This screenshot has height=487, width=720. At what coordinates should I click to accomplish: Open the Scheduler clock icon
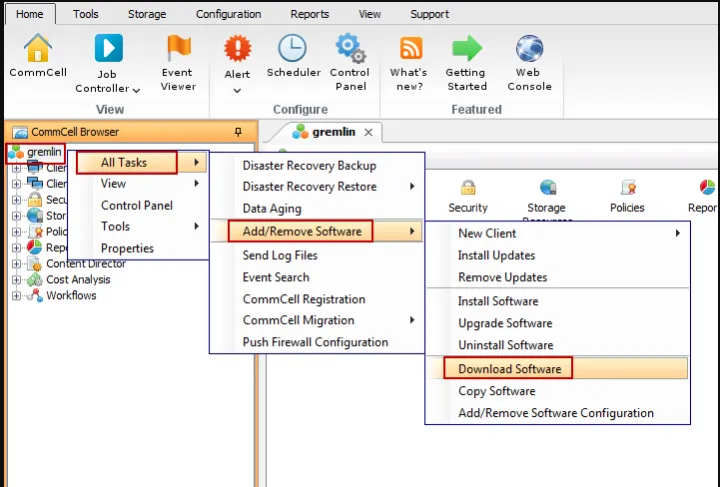[292, 48]
